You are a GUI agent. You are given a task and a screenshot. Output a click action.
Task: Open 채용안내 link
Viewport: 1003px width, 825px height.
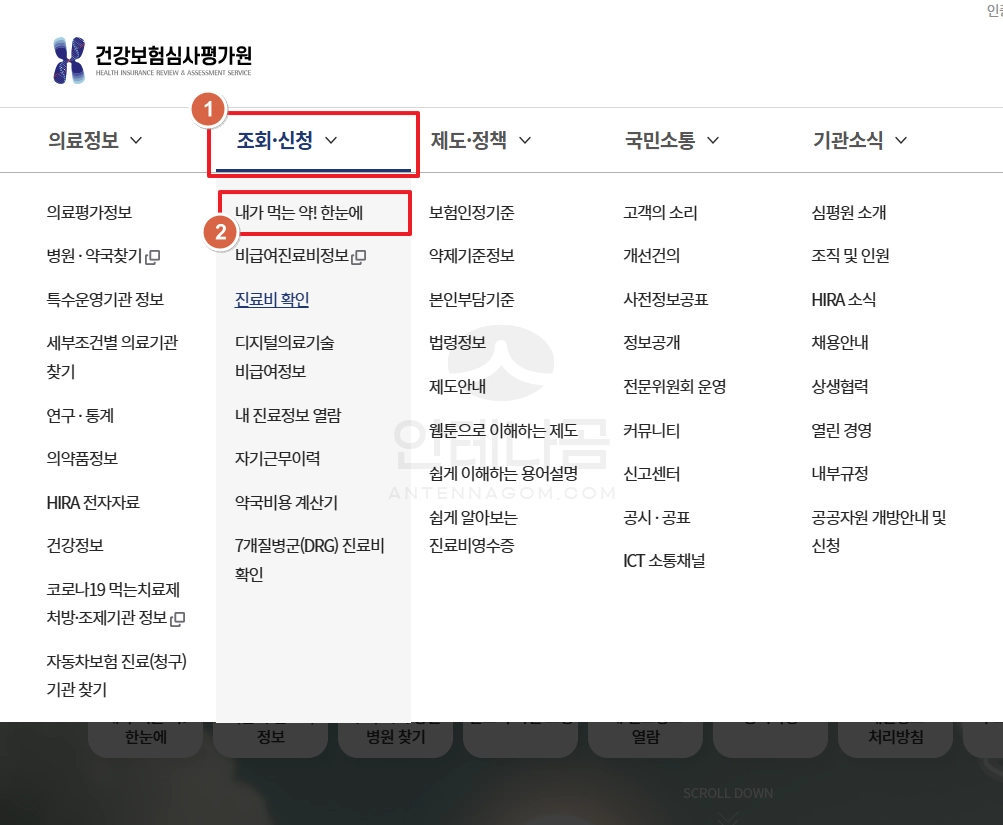[840, 343]
